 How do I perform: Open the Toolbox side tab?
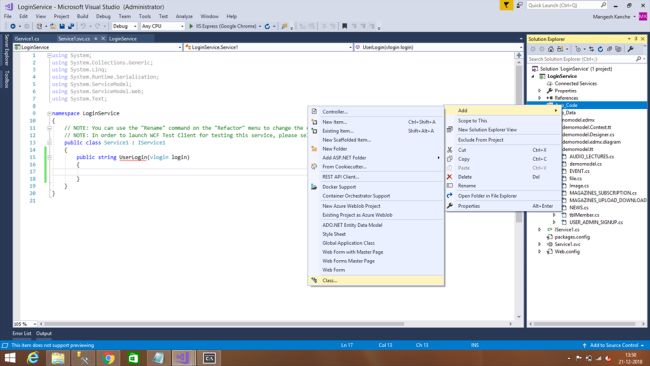[x=6, y=79]
